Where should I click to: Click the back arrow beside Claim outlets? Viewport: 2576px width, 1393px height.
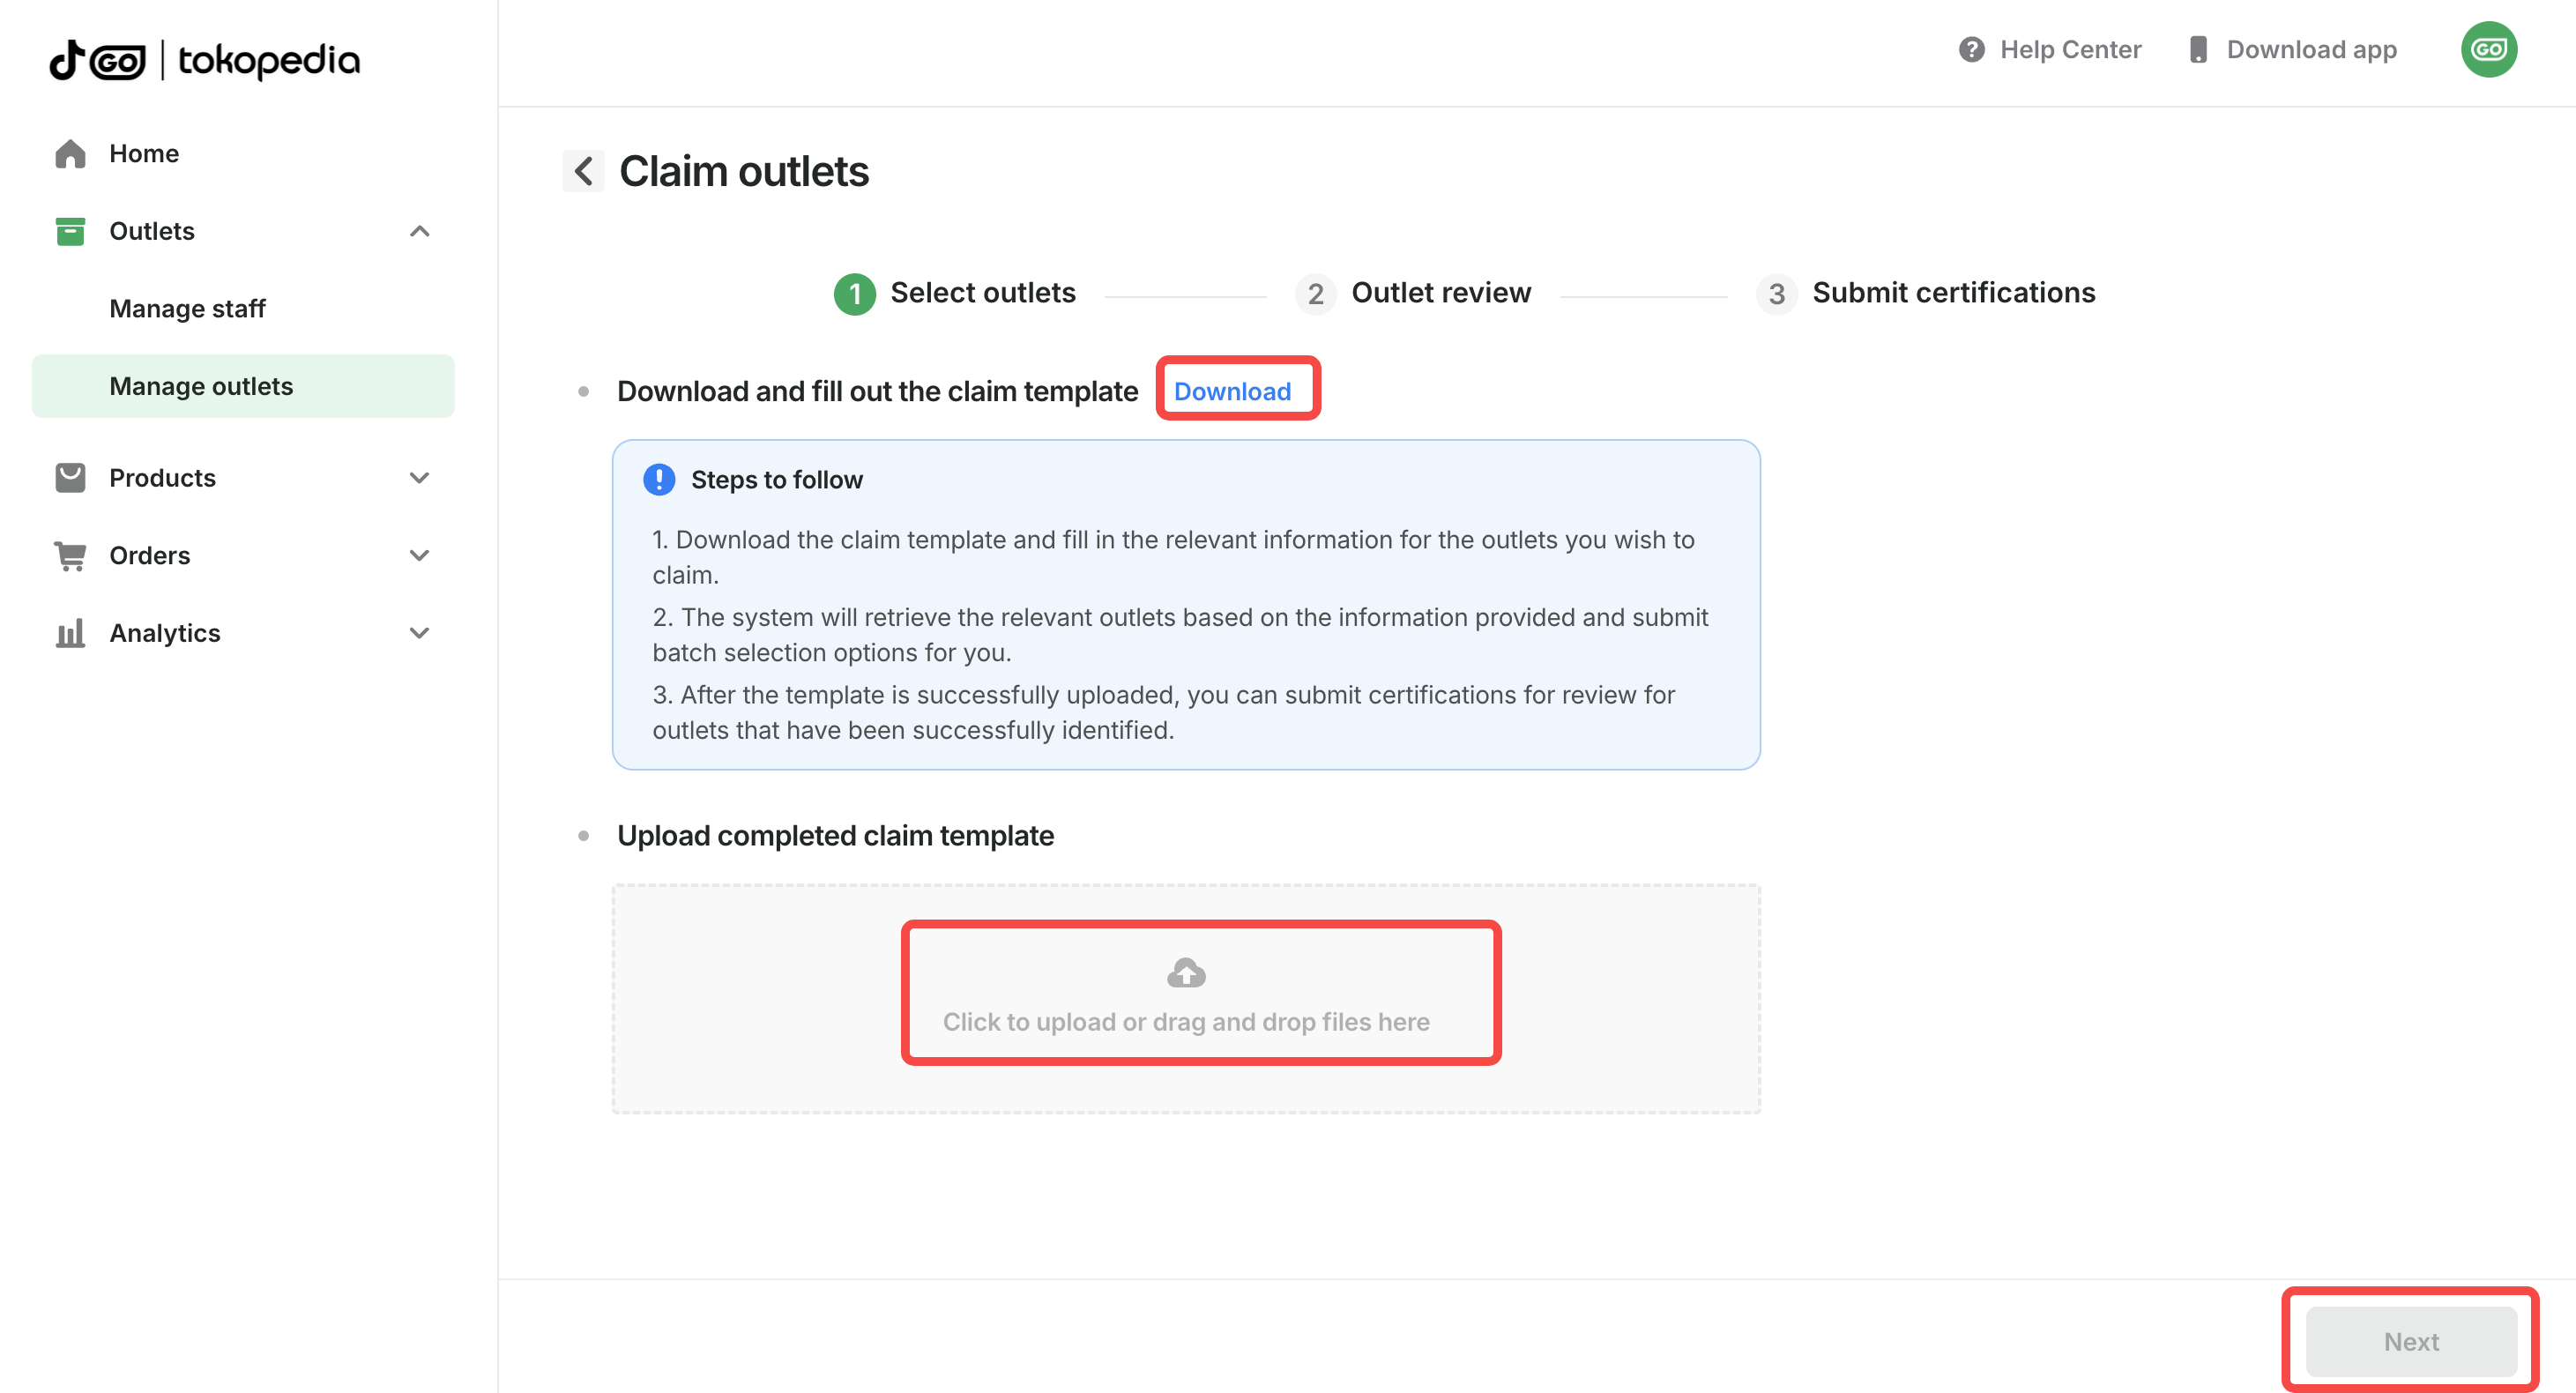(583, 171)
